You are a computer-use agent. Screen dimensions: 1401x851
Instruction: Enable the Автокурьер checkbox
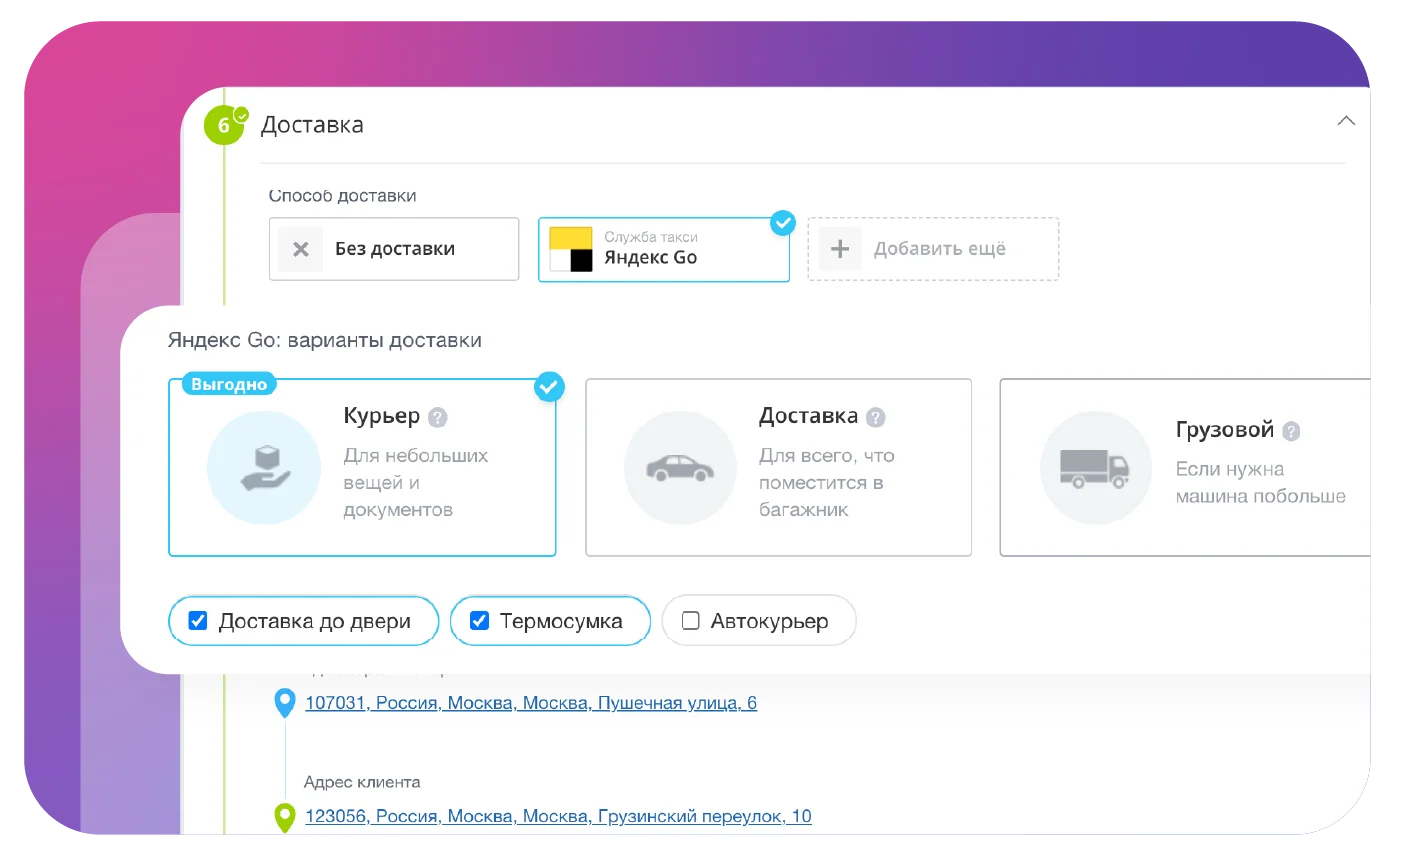point(690,621)
